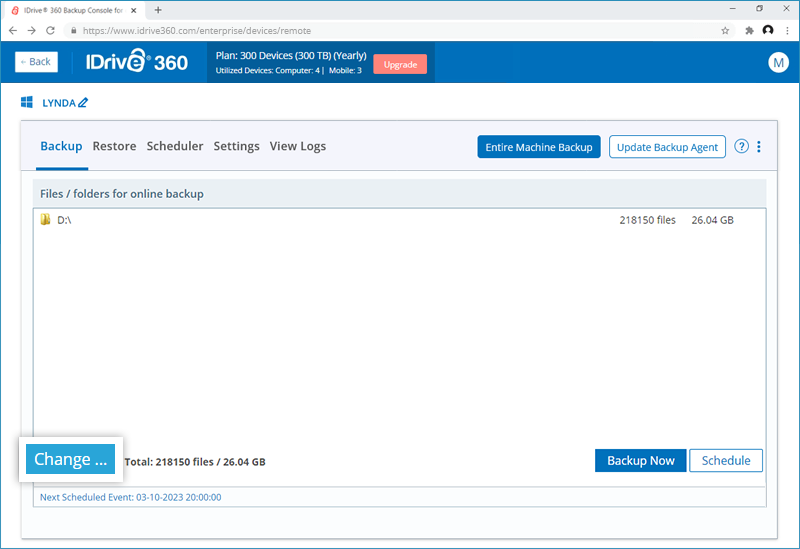Click the IDrive 360 logo

pyautogui.click(x=137, y=61)
